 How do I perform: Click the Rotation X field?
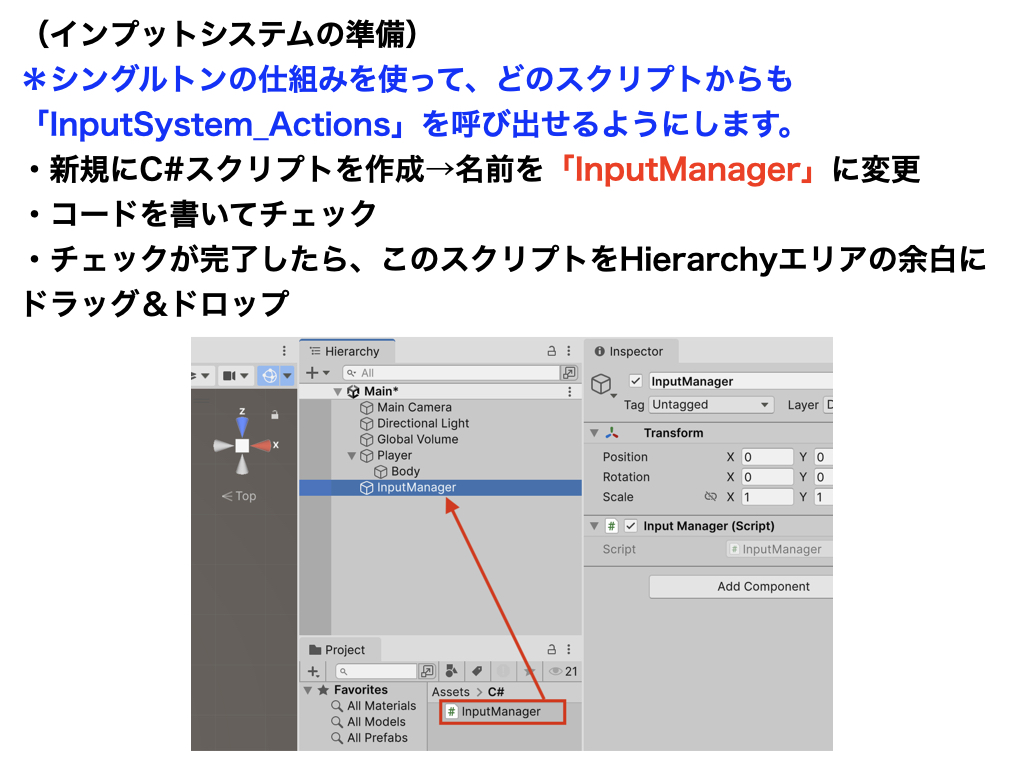[x=767, y=477]
